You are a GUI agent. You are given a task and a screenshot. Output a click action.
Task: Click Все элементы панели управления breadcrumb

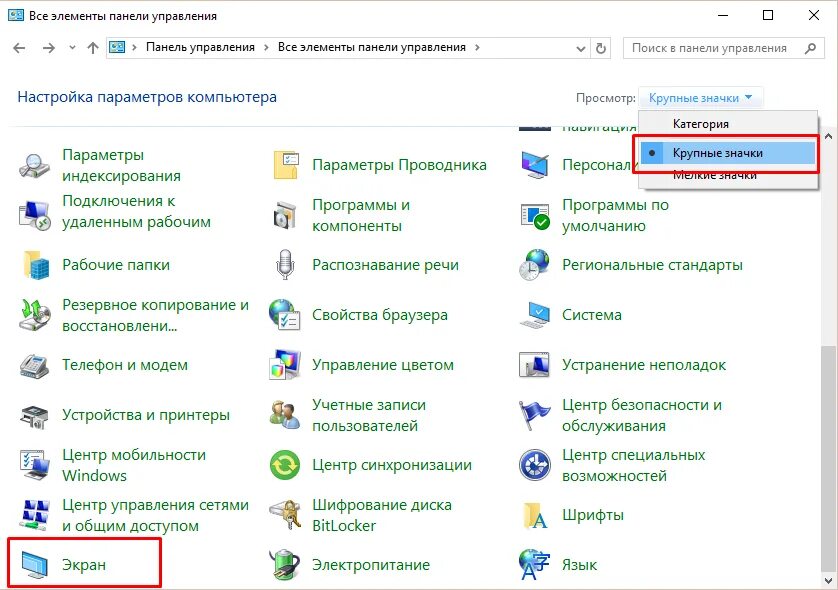(374, 47)
